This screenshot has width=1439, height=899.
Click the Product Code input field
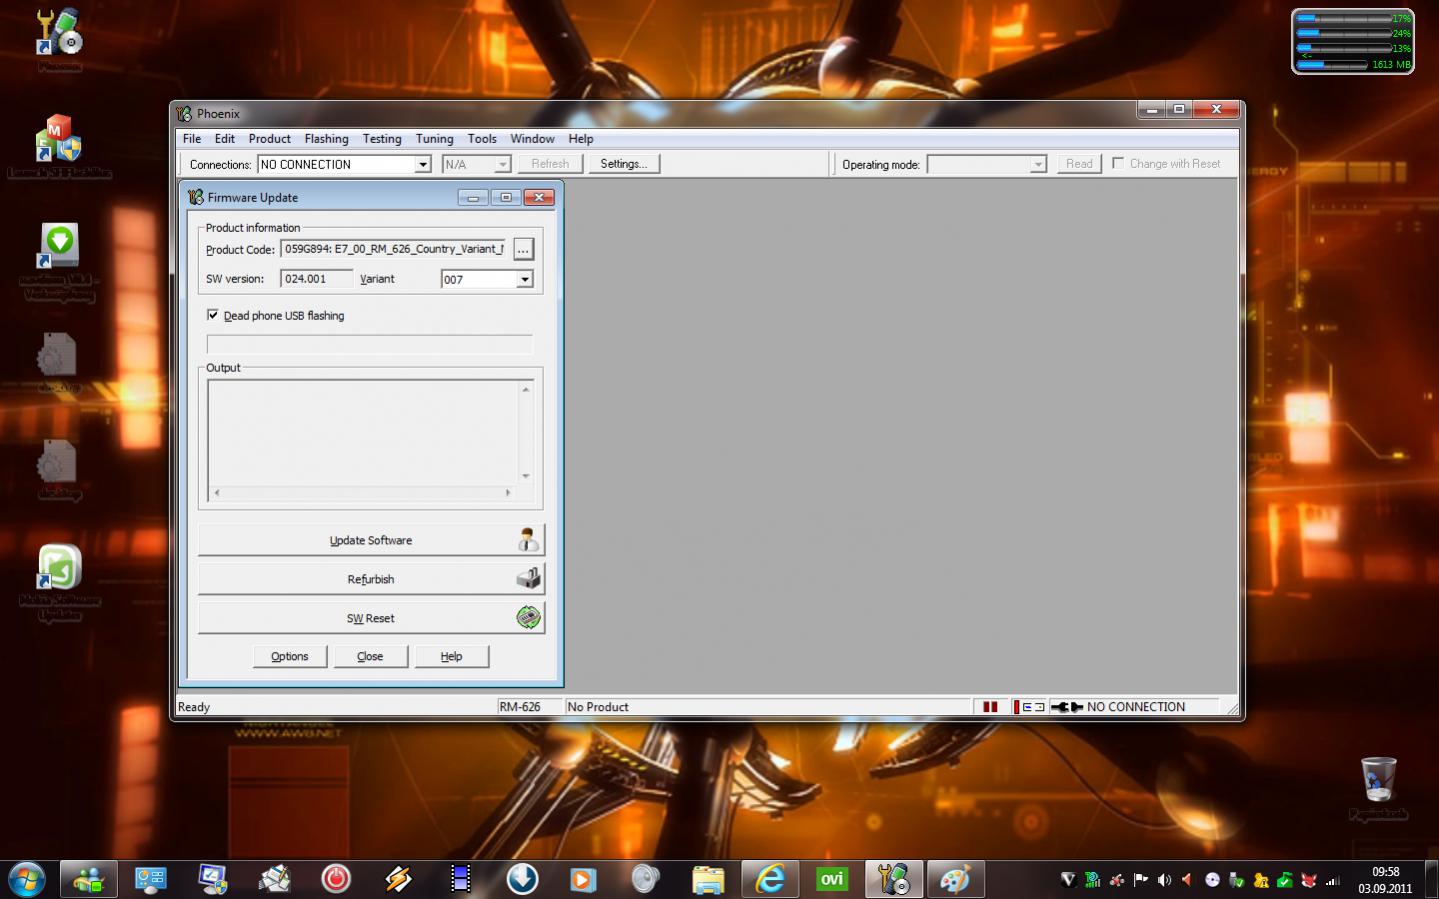(x=394, y=249)
